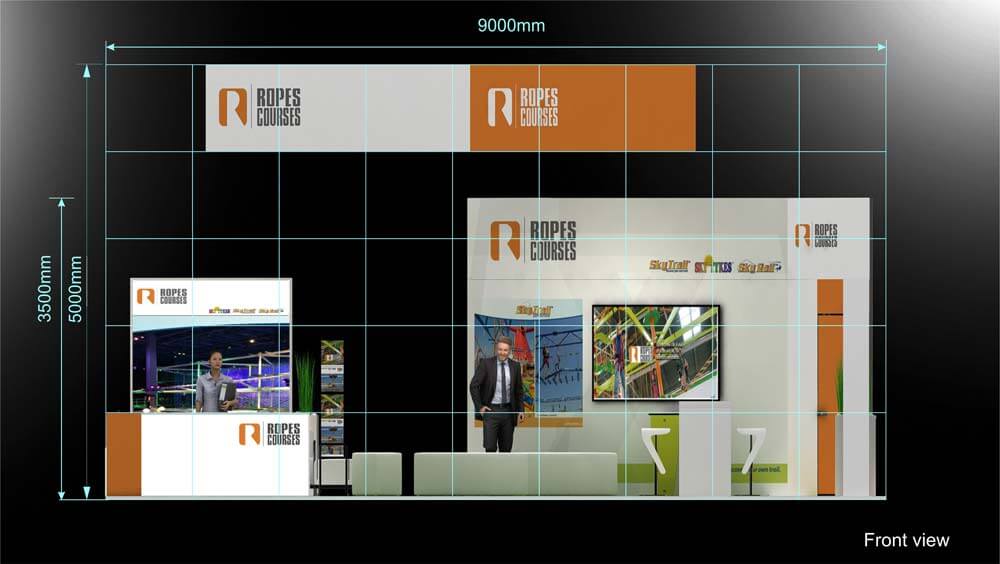
Task: Click the Front view caption text
Action: click(x=906, y=540)
